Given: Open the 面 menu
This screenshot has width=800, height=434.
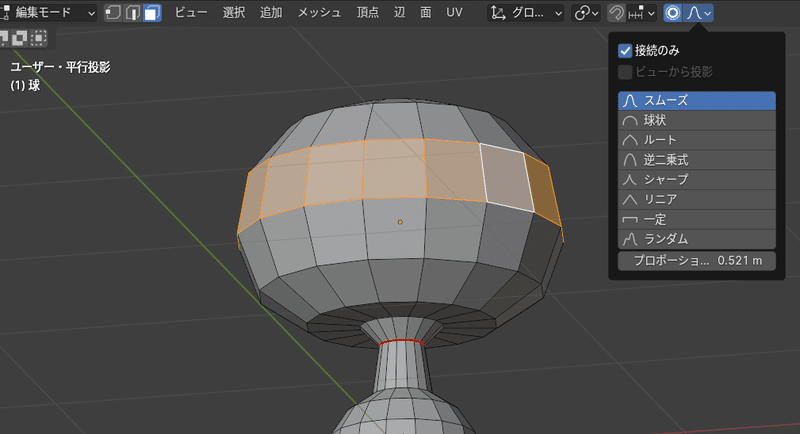Looking at the screenshot, I should [426, 13].
